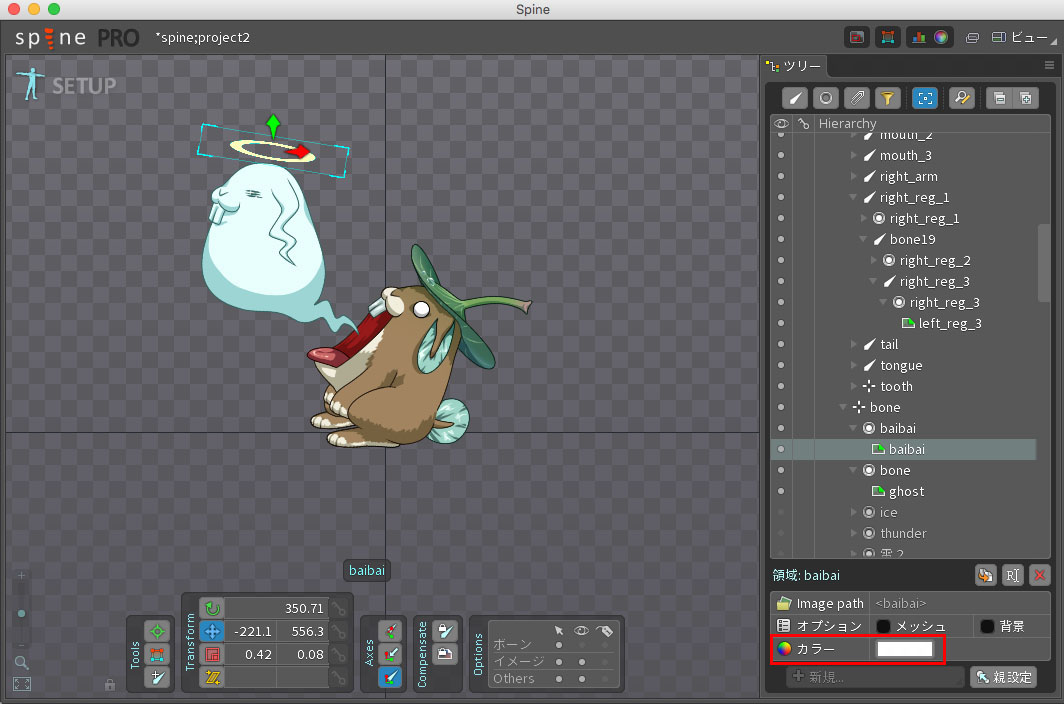1064x704 pixels.
Task: Toggle visibility dot for mouth_3
Action: [x=781, y=155]
